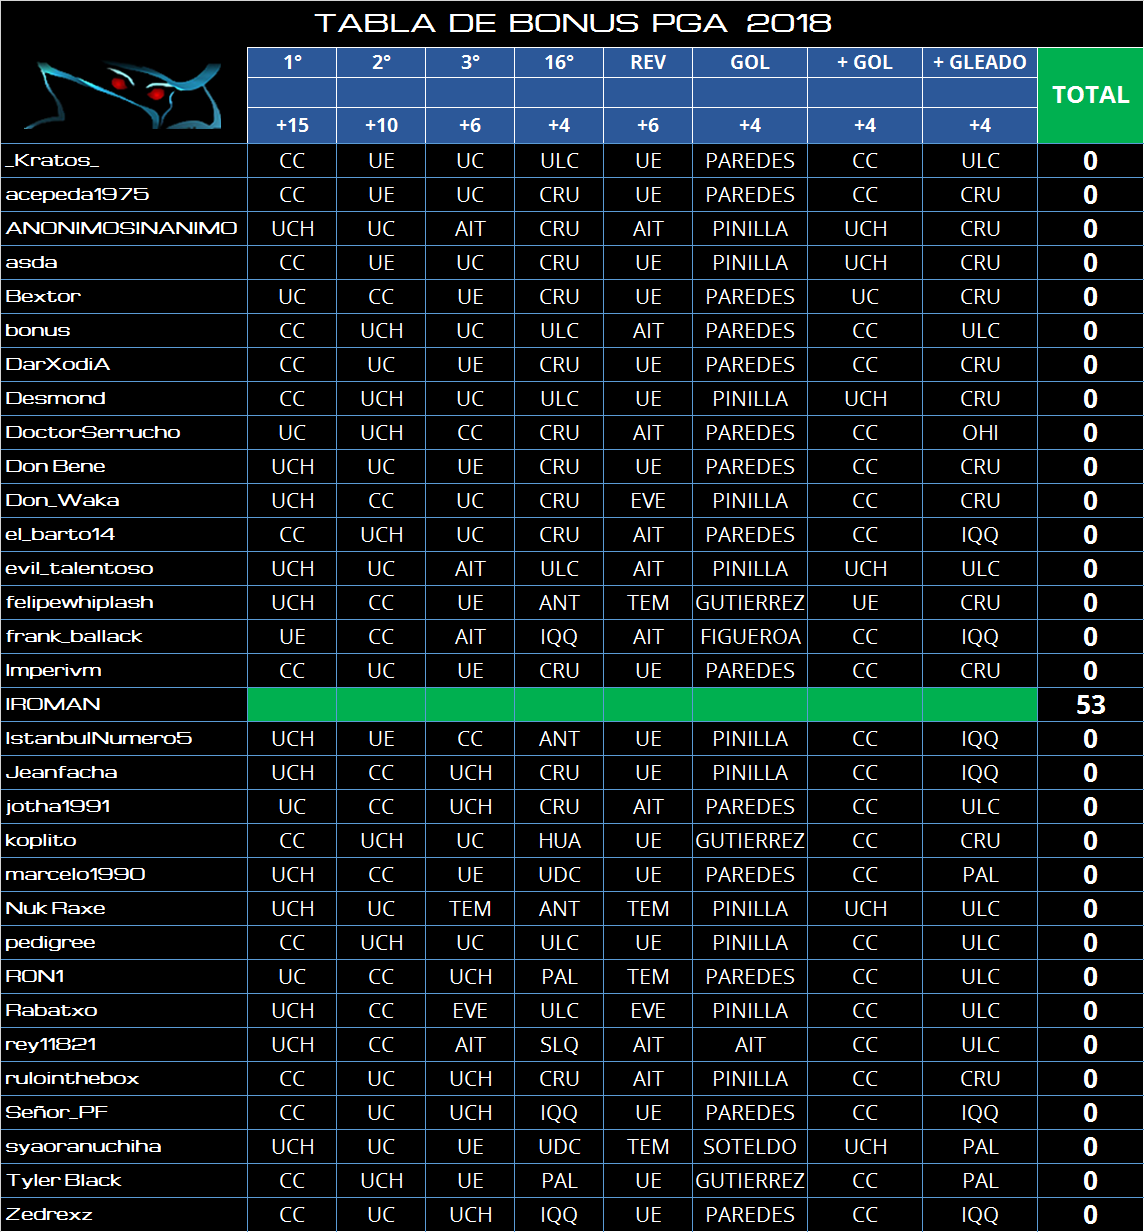Select FIGUEROA in frank_ballack's GOL column
This screenshot has width=1144, height=1232.
pyautogui.click(x=750, y=637)
